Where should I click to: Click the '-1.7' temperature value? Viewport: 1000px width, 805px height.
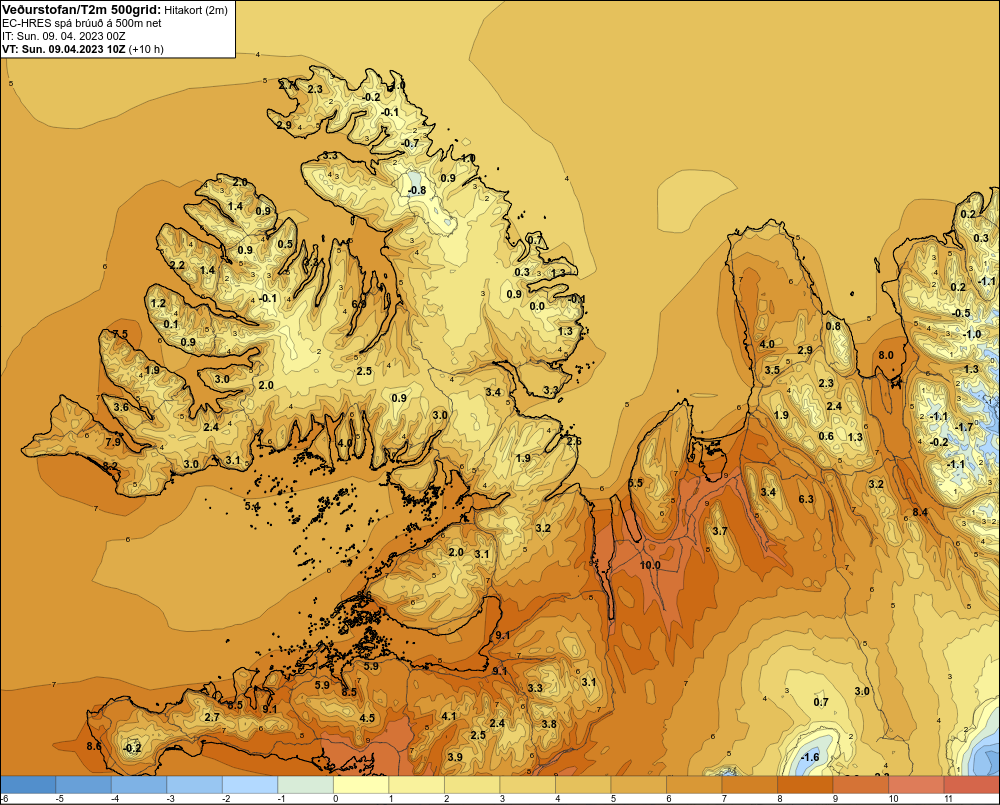(963, 427)
